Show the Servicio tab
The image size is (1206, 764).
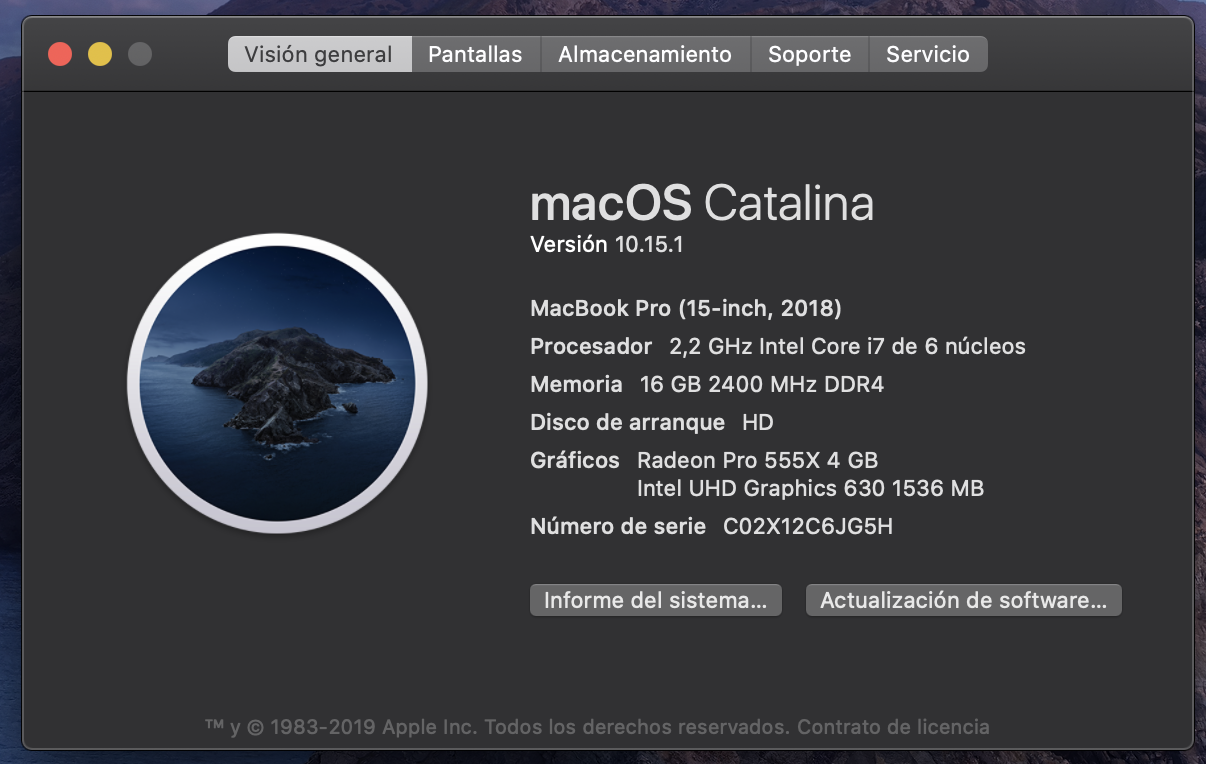928,54
